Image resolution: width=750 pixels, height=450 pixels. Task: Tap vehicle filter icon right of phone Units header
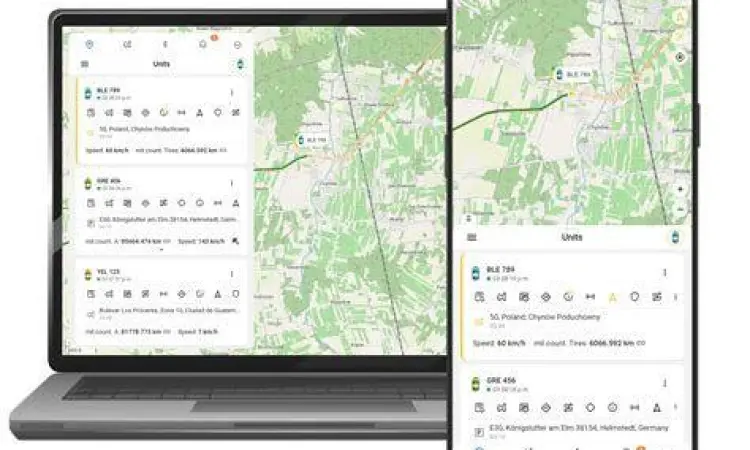click(x=674, y=237)
